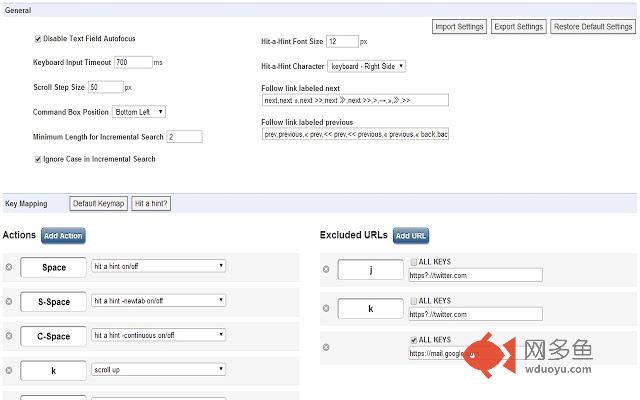Click the Import Settings button

[459, 27]
